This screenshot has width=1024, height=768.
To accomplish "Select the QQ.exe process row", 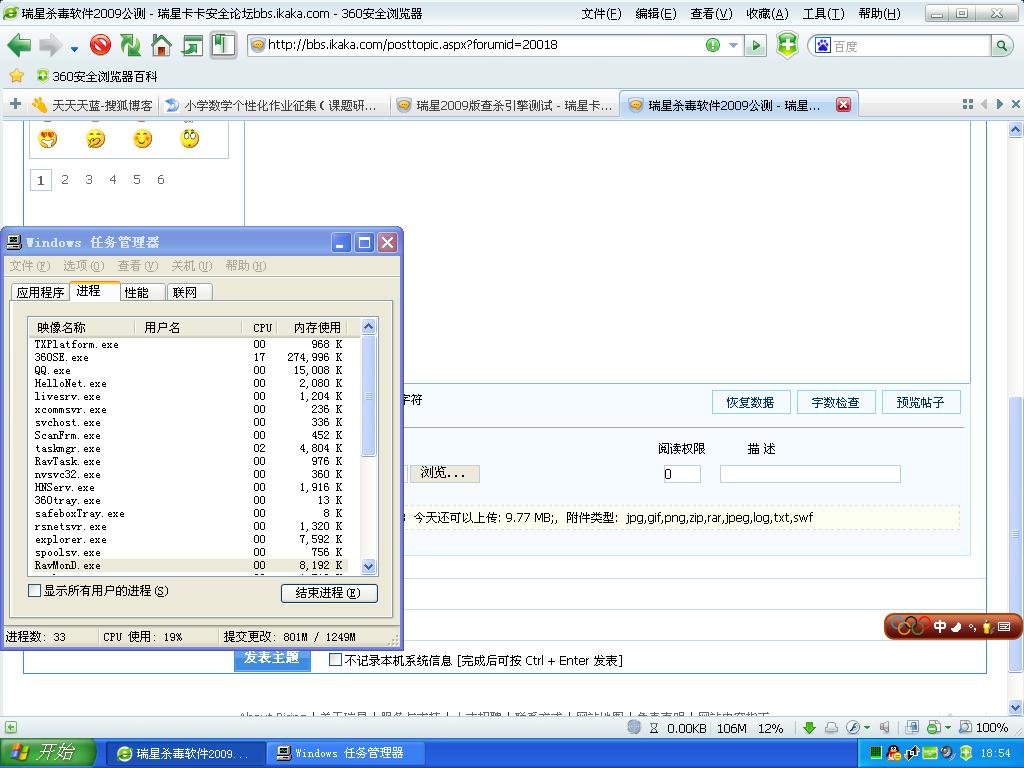I will (x=189, y=370).
